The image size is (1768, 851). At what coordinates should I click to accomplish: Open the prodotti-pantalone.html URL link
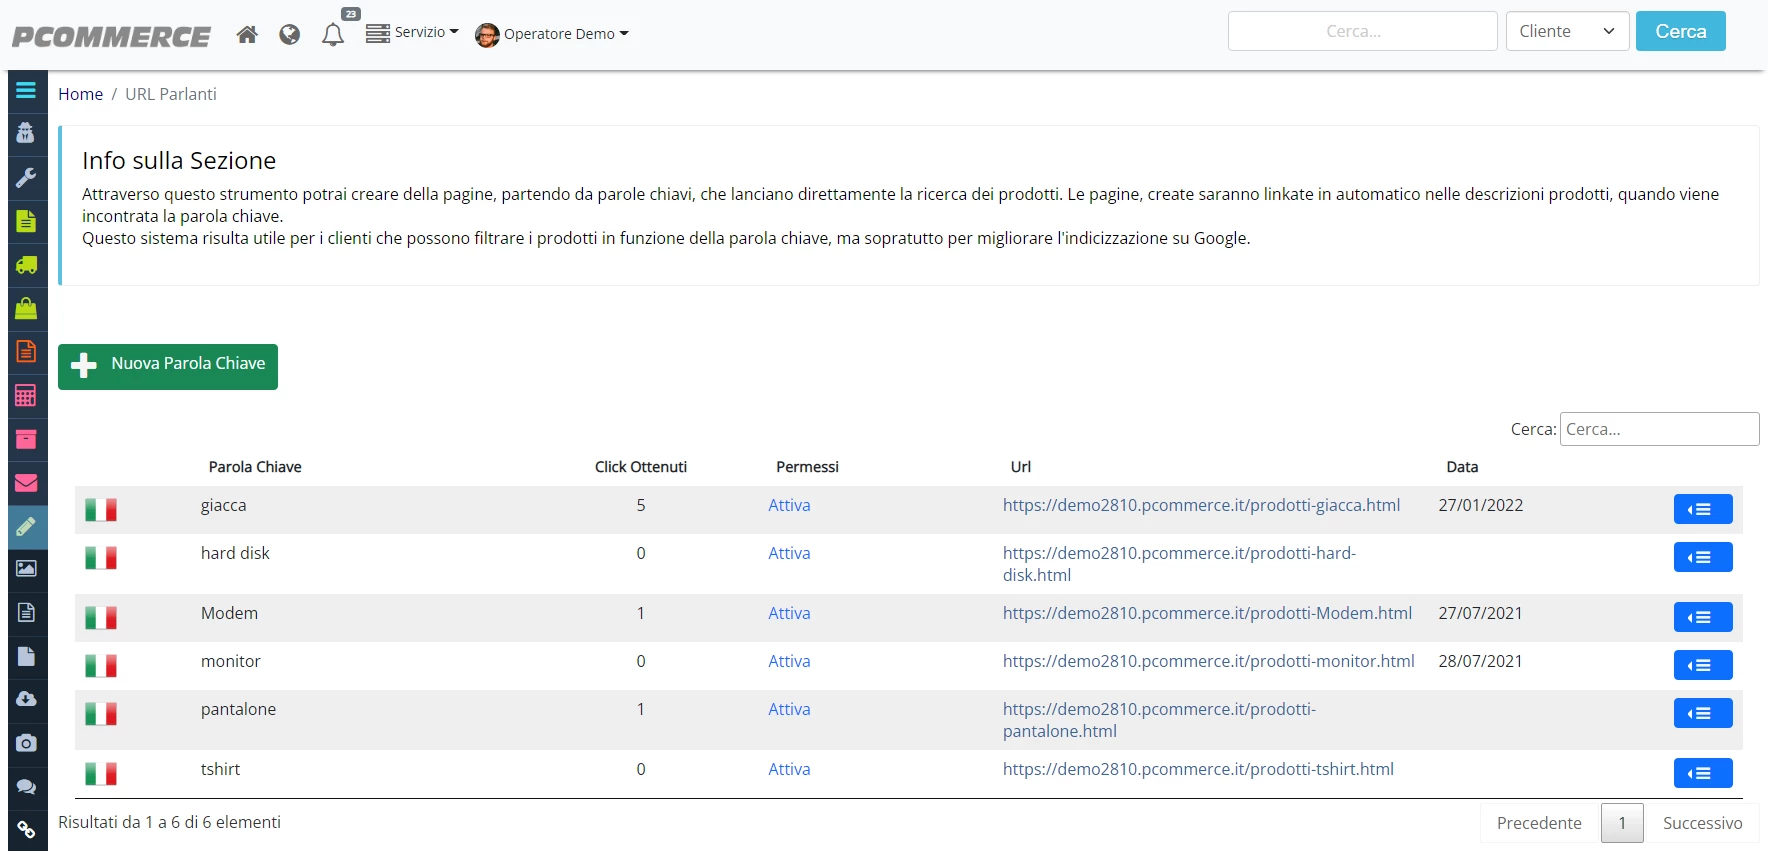click(x=1159, y=720)
